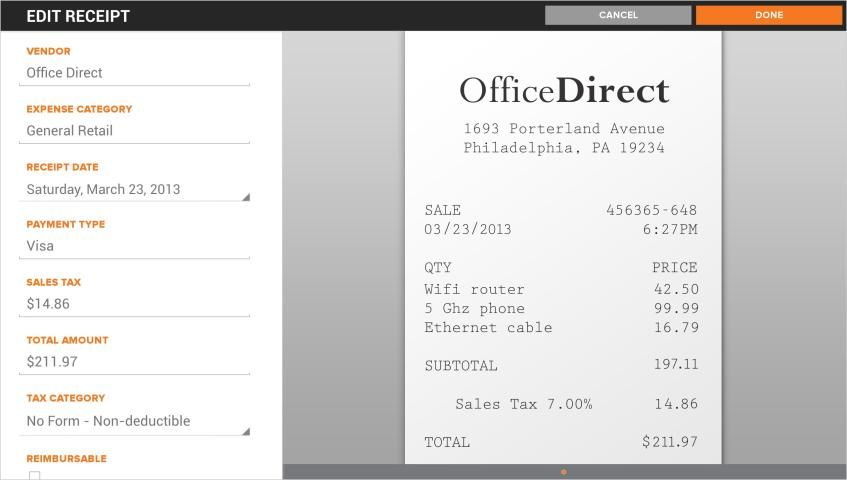Viewport: 847px width, 480px height.
Task: Select the Expense Category field General Retail
Action: (134, 131)
